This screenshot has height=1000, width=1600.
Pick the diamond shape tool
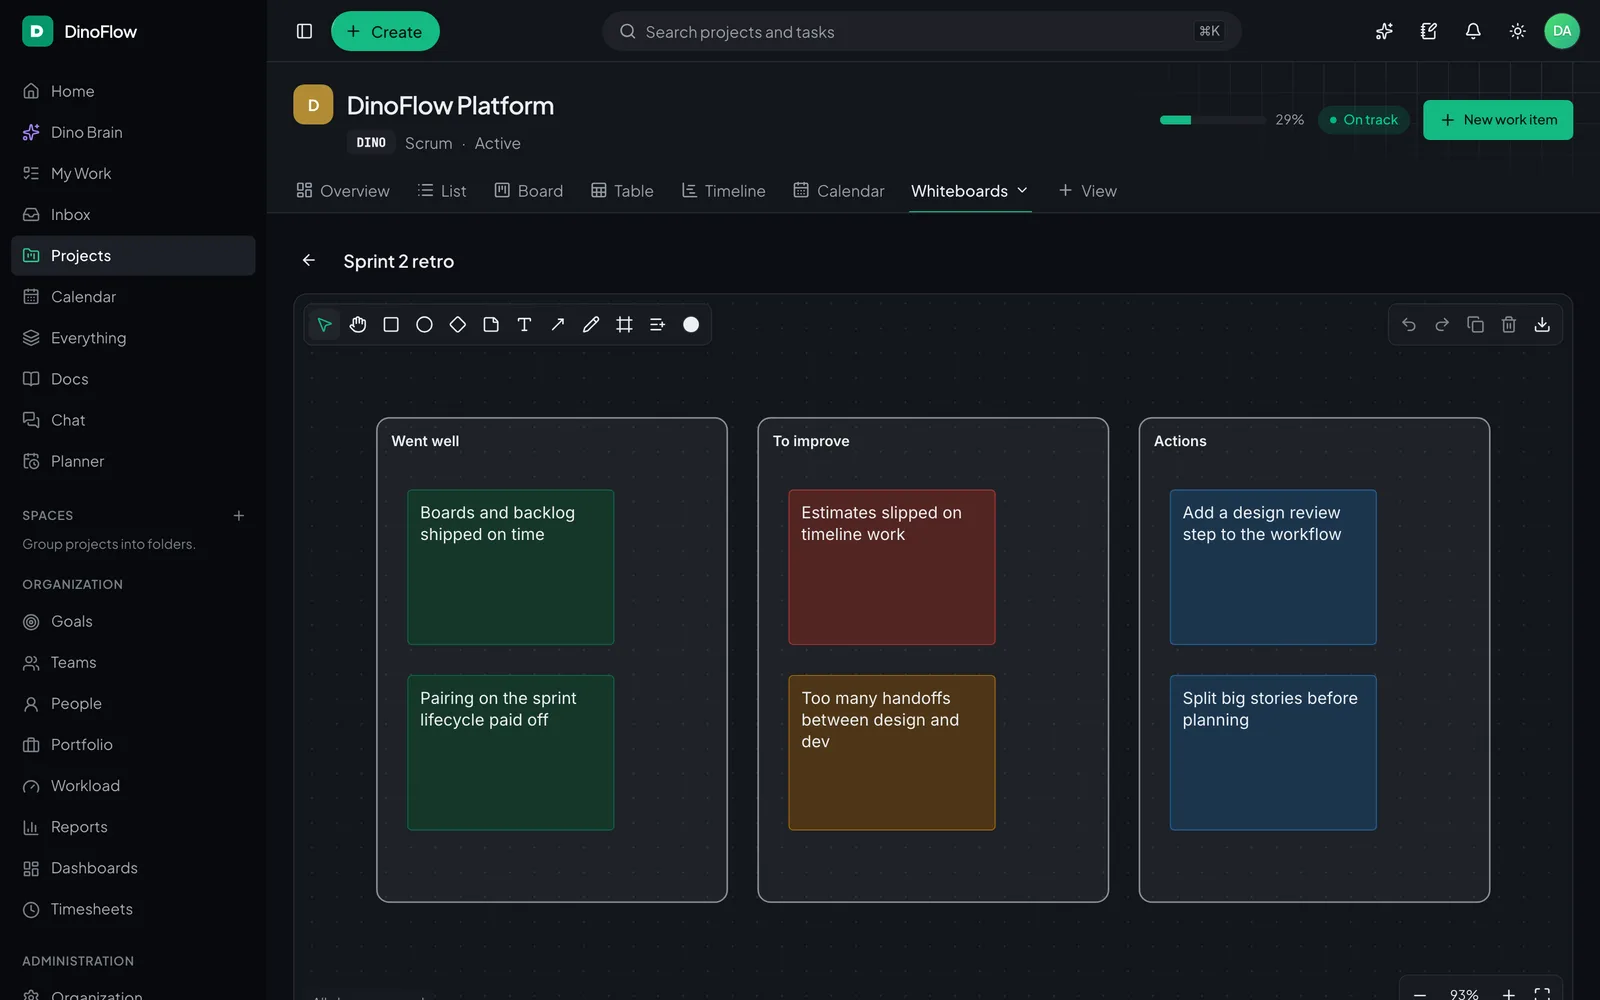pyautogui.click(x=458, y=324)
